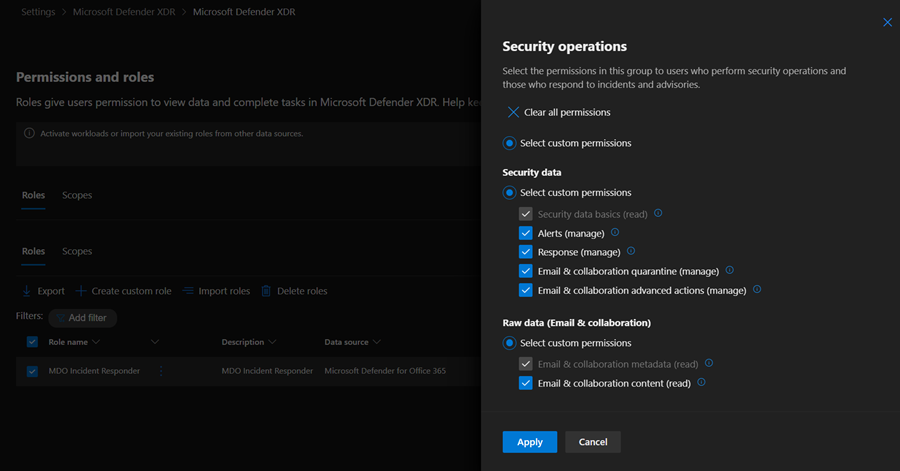The image size is (900, 471).
Task: Click info icon for Email & collaboration metadata
Action: coord(709,364)
